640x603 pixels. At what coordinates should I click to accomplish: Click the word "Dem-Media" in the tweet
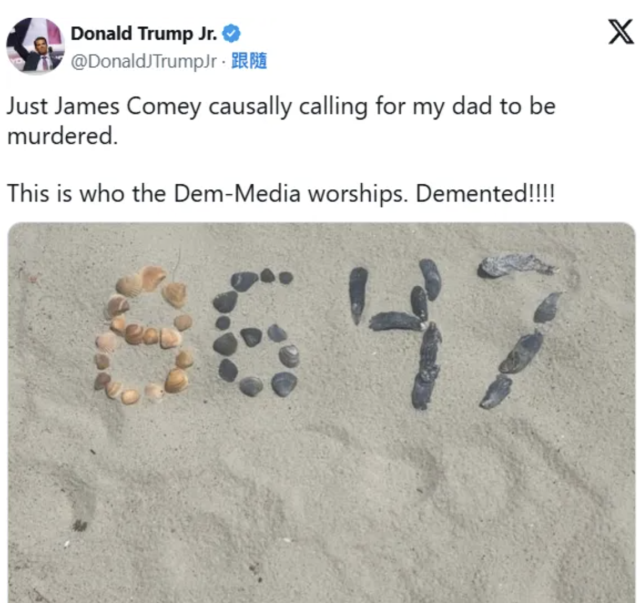pos(237,193)
